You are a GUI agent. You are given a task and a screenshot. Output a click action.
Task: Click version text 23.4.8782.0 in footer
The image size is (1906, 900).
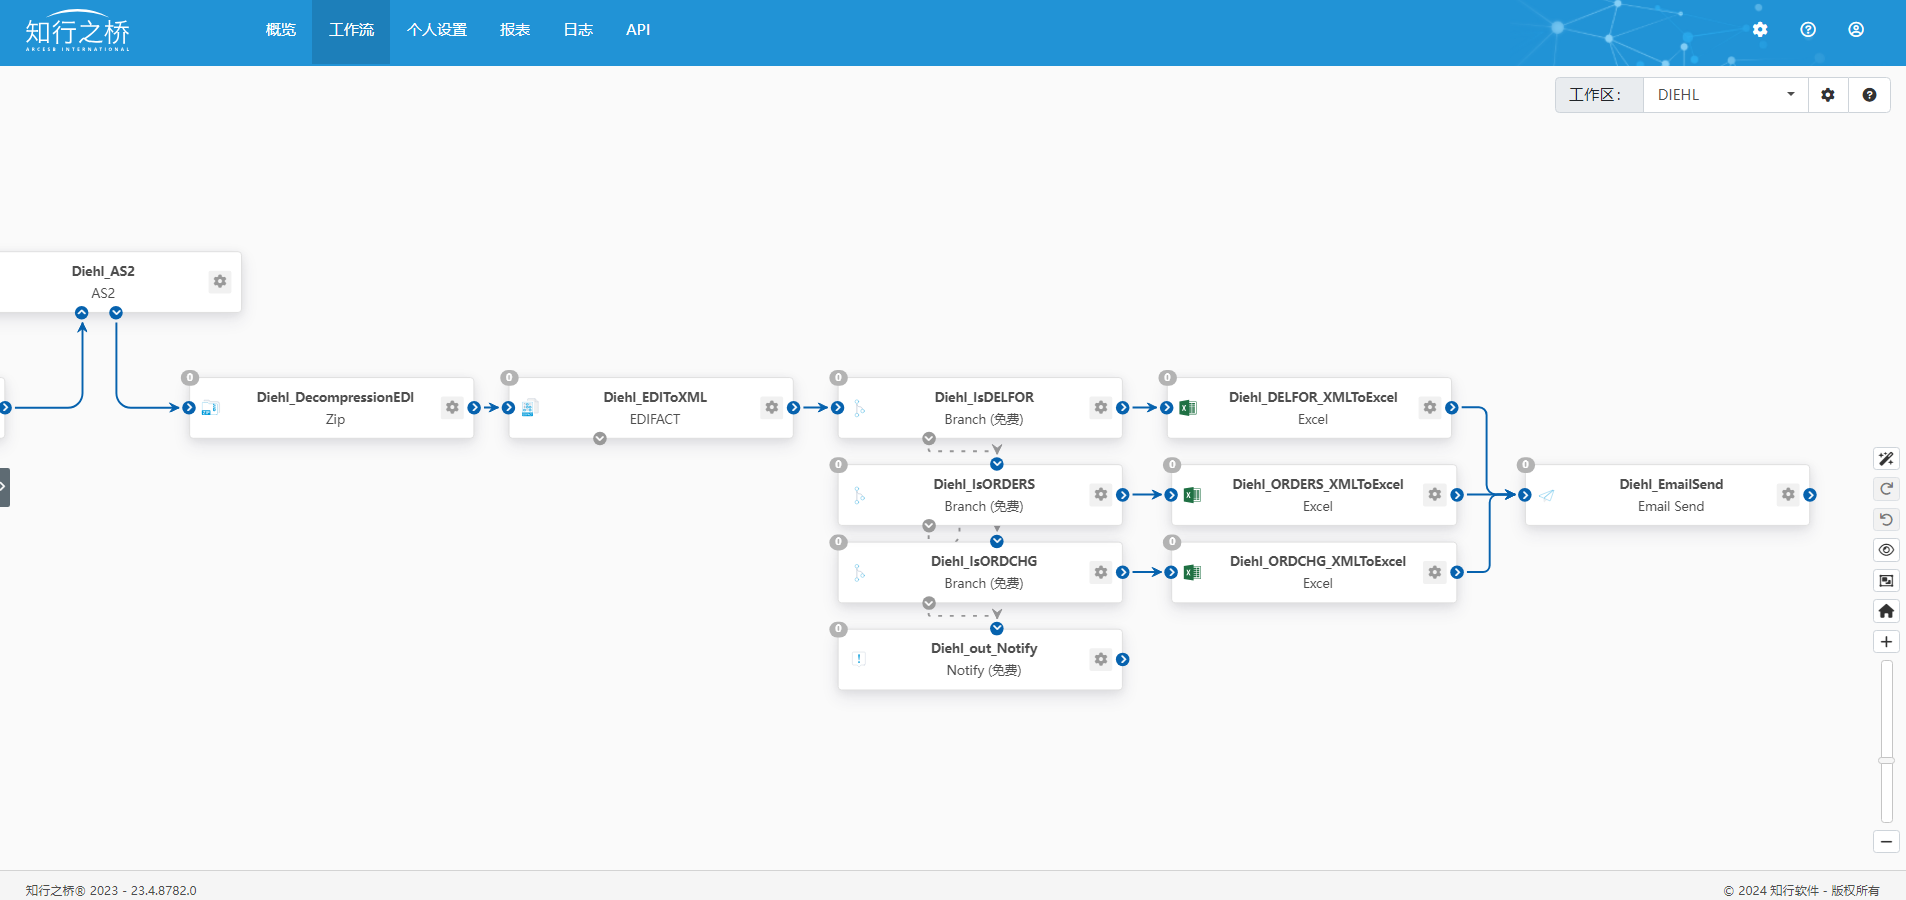163,890
